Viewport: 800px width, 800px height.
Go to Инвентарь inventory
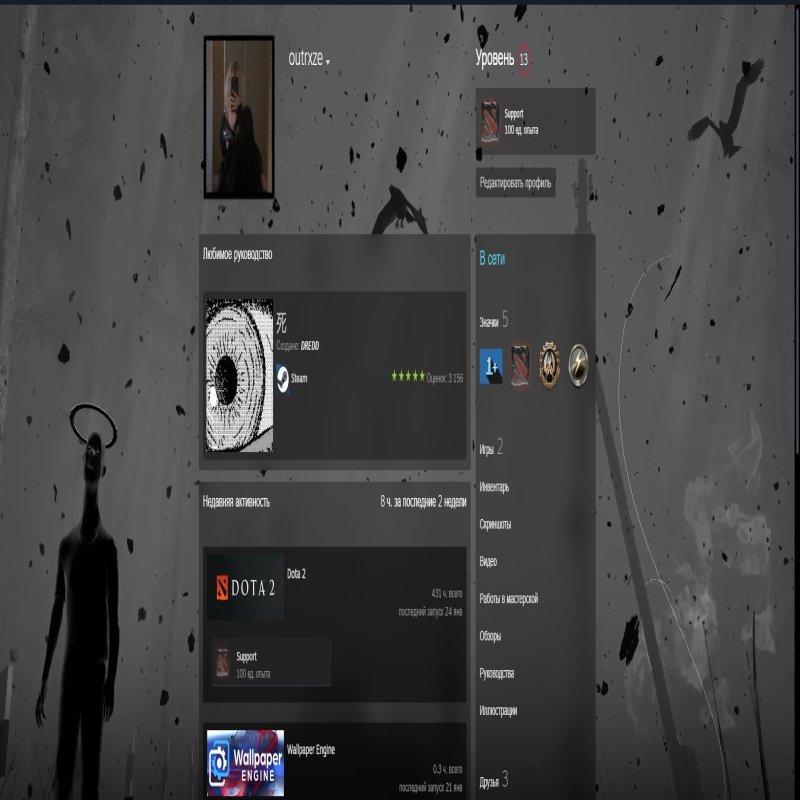coord(494,487)
